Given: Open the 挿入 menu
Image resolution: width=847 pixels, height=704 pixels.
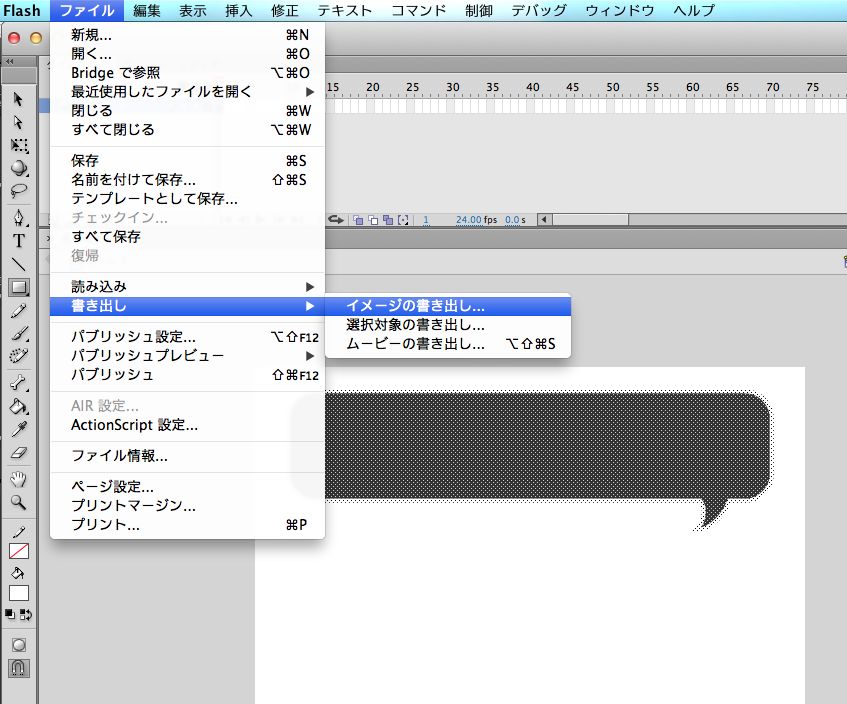Looking at the screenshot, I should pos(239,10).
